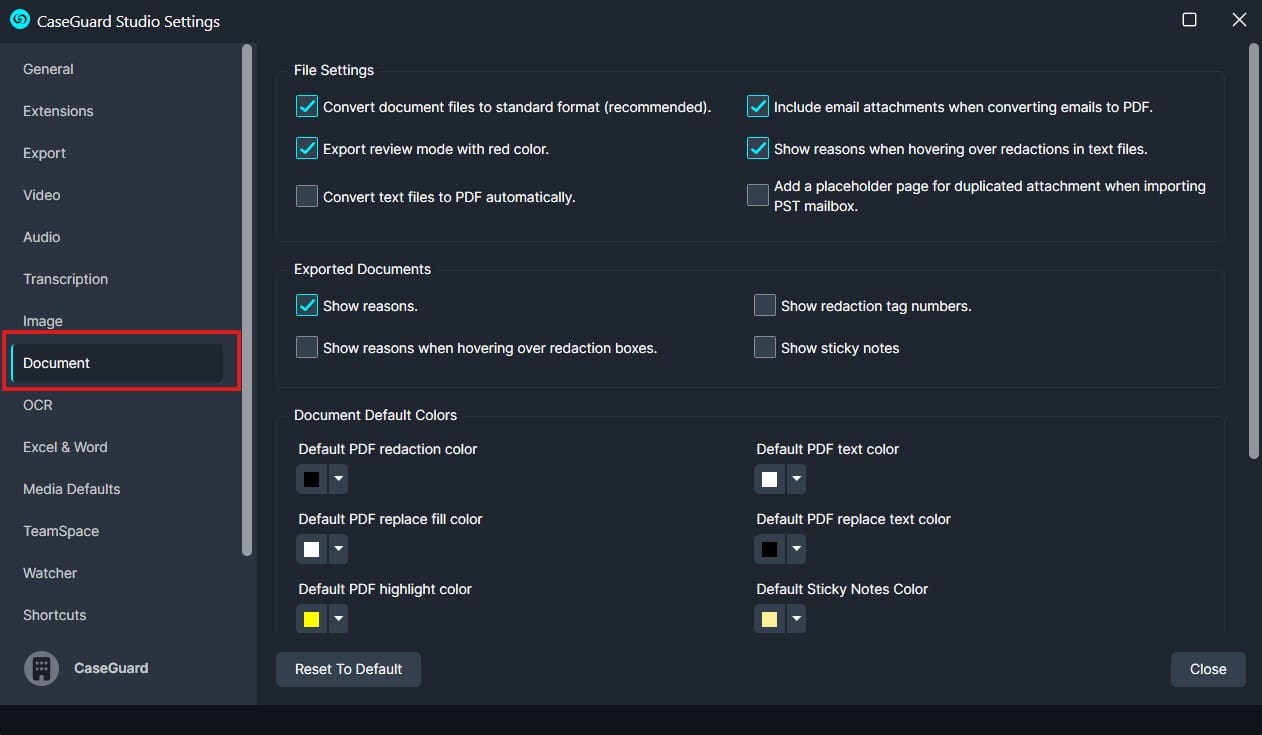Uncheck Export review mode with red color
This screenshot has width=1262, height=735.
[307, 149]
